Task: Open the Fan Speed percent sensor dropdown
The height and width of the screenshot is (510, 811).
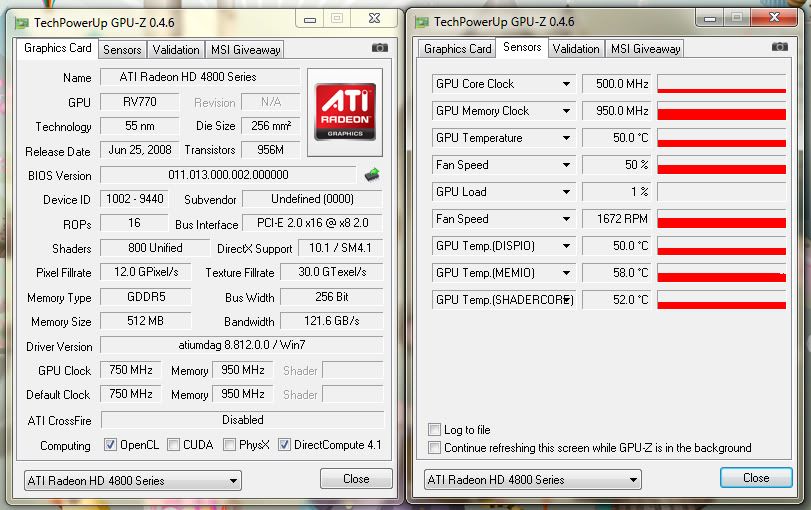Action: [x=566, y=165]
